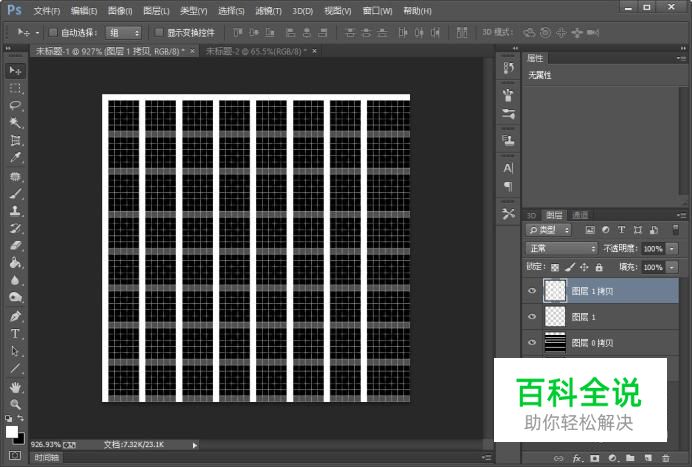Hide the 图层 1 拷贝 layer
This screenshot has width=692, height=467.
coord(532,291)
